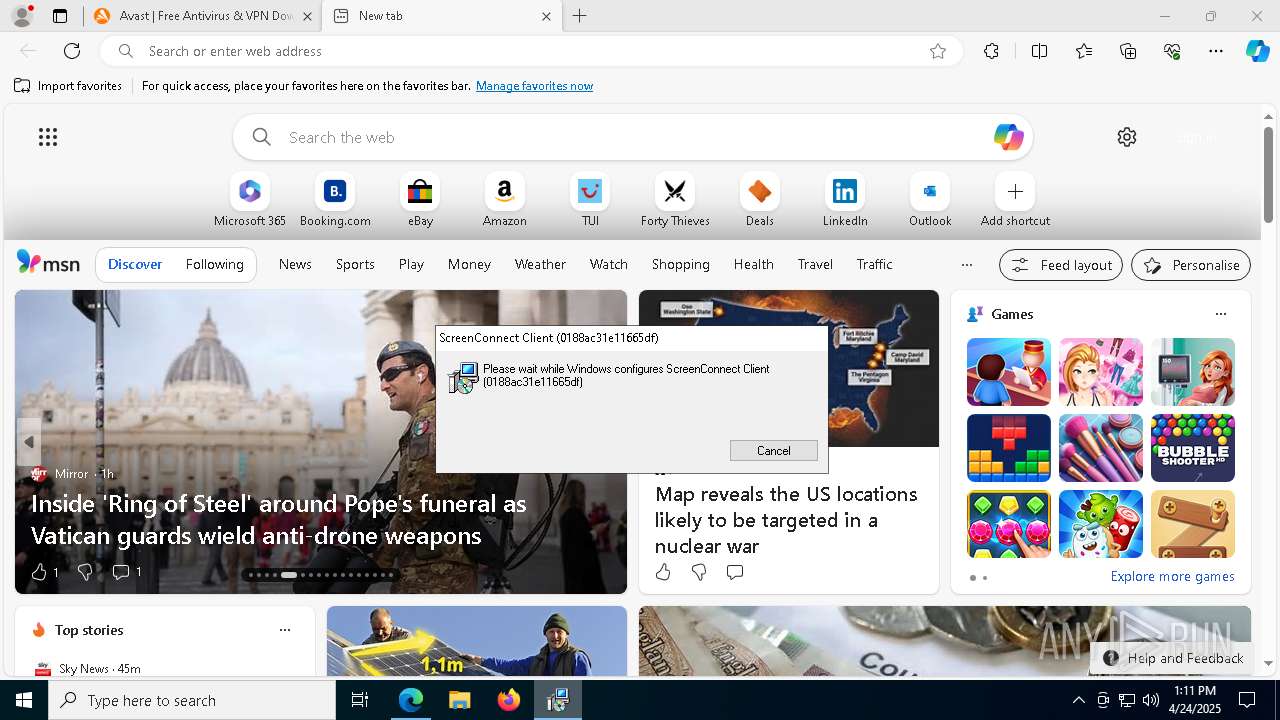Open File Explorer from taskbar
This screenshot has width=1280, height=720.
[x=459, y=700]
